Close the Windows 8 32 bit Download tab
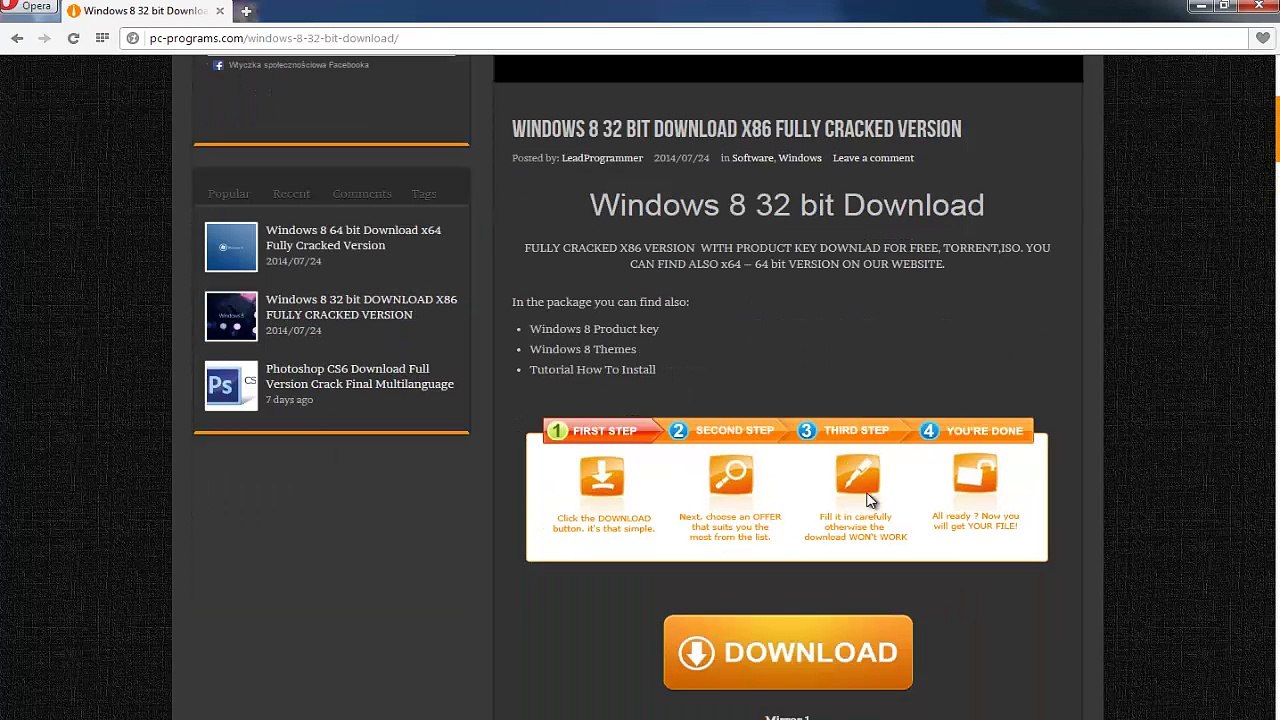This screenshot has width=1280, height=720. point(220,11)
